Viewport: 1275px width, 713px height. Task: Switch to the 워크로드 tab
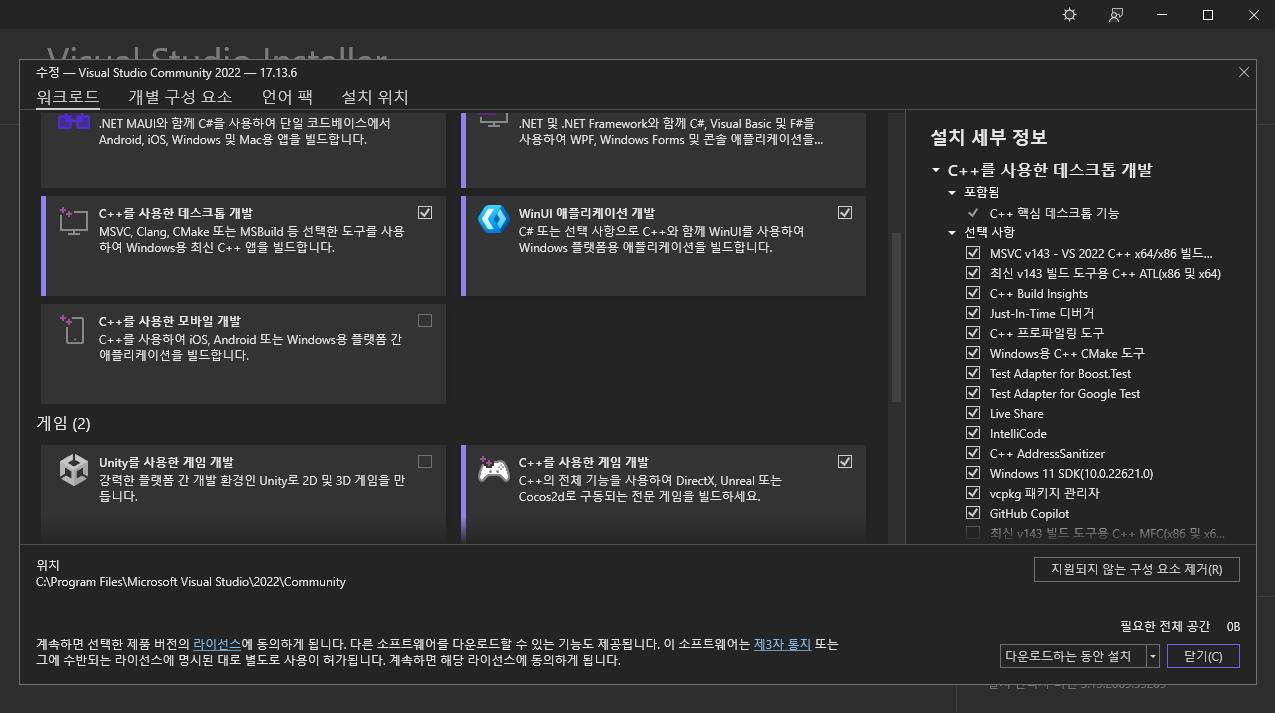pyautogui.click(x=68, y=97)
